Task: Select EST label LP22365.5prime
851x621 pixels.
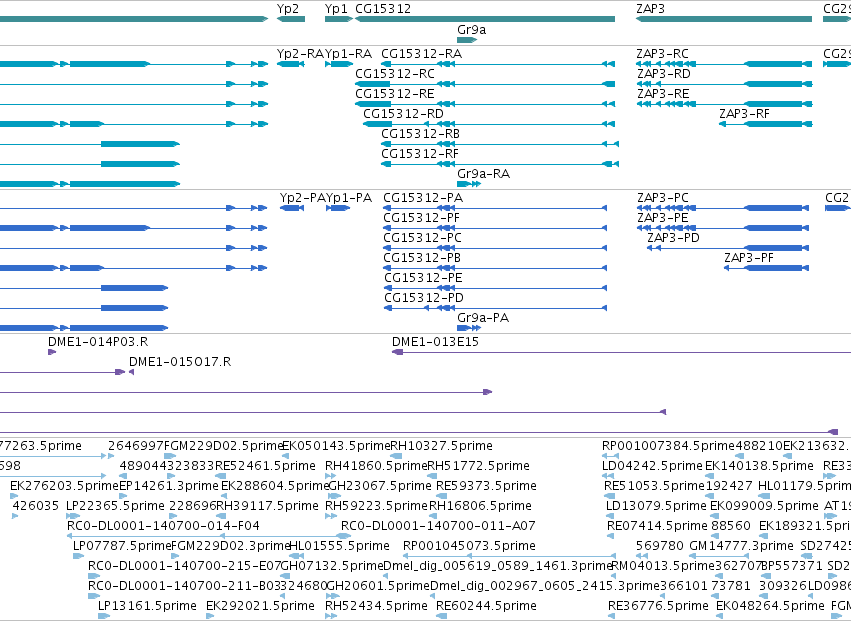Action: tap(115, 505)
